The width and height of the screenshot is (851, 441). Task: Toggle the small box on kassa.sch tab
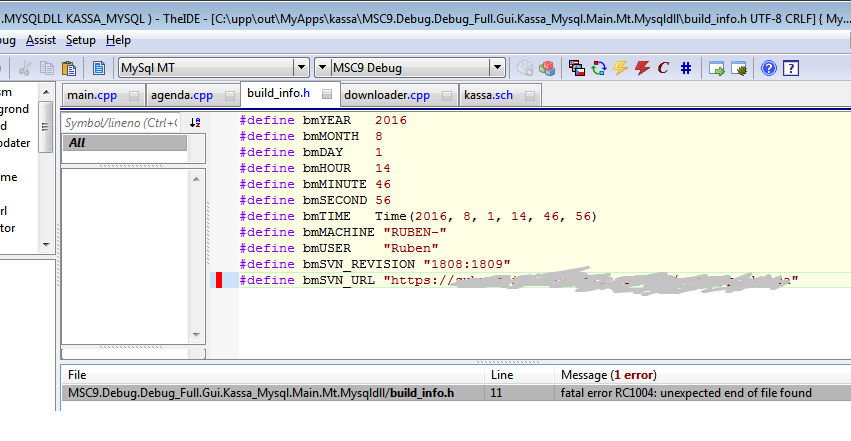(528, 96)
